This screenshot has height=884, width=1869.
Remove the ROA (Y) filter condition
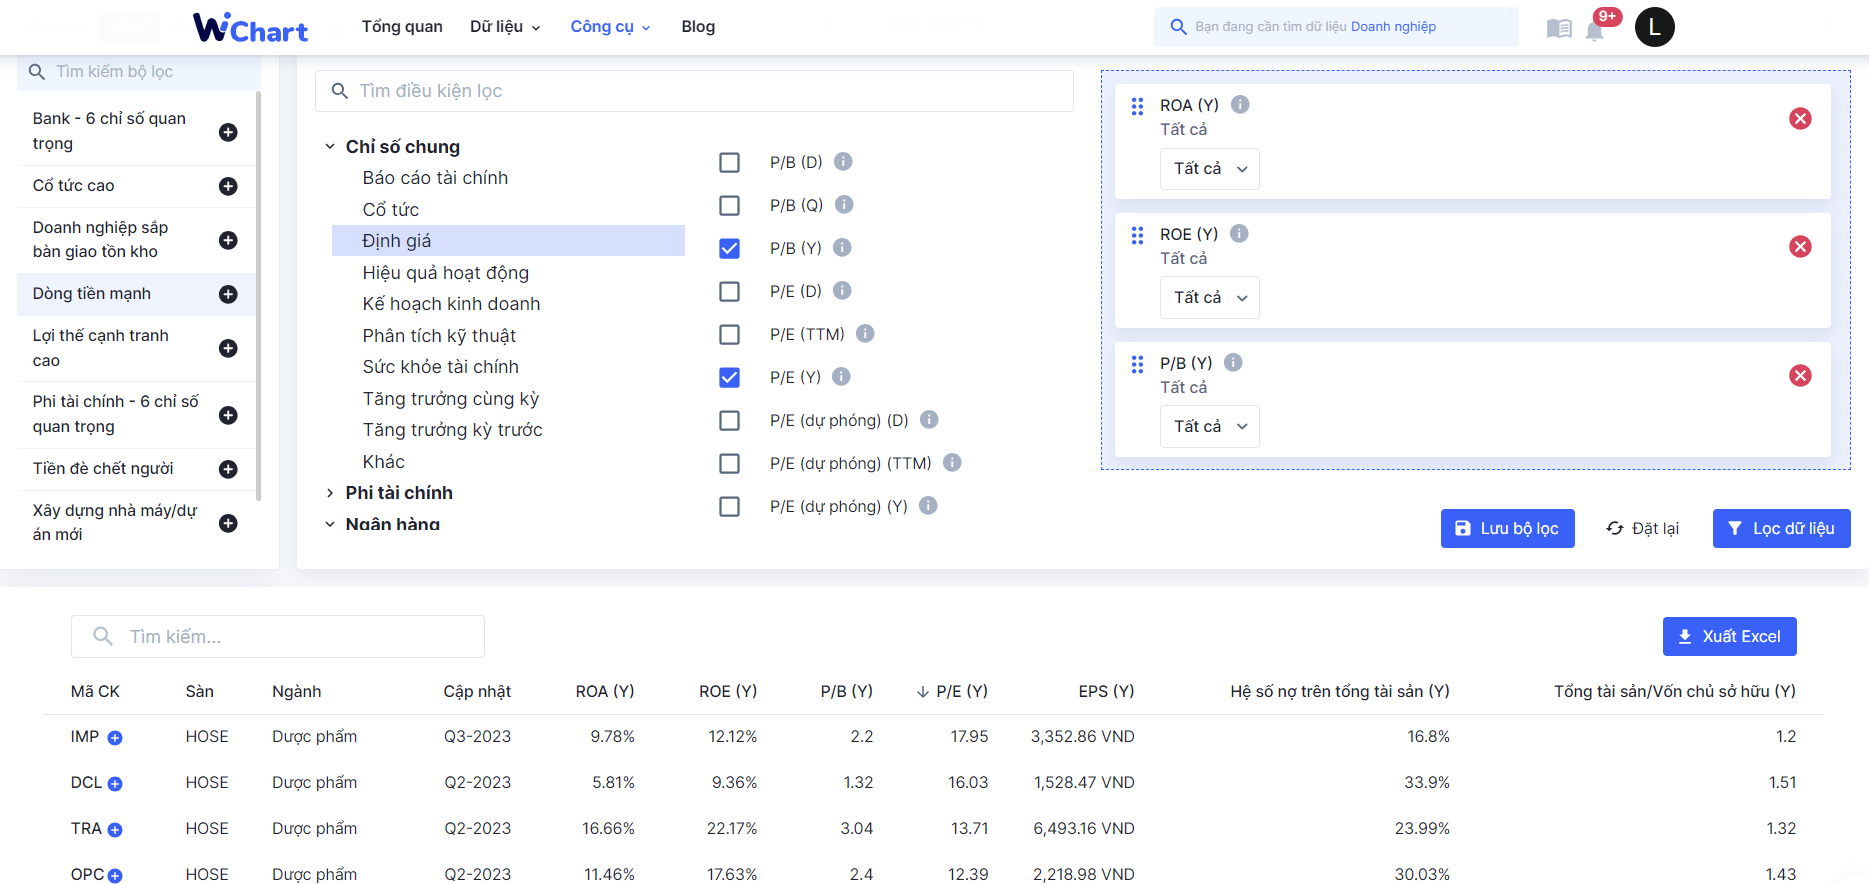tap(1800, 118)
